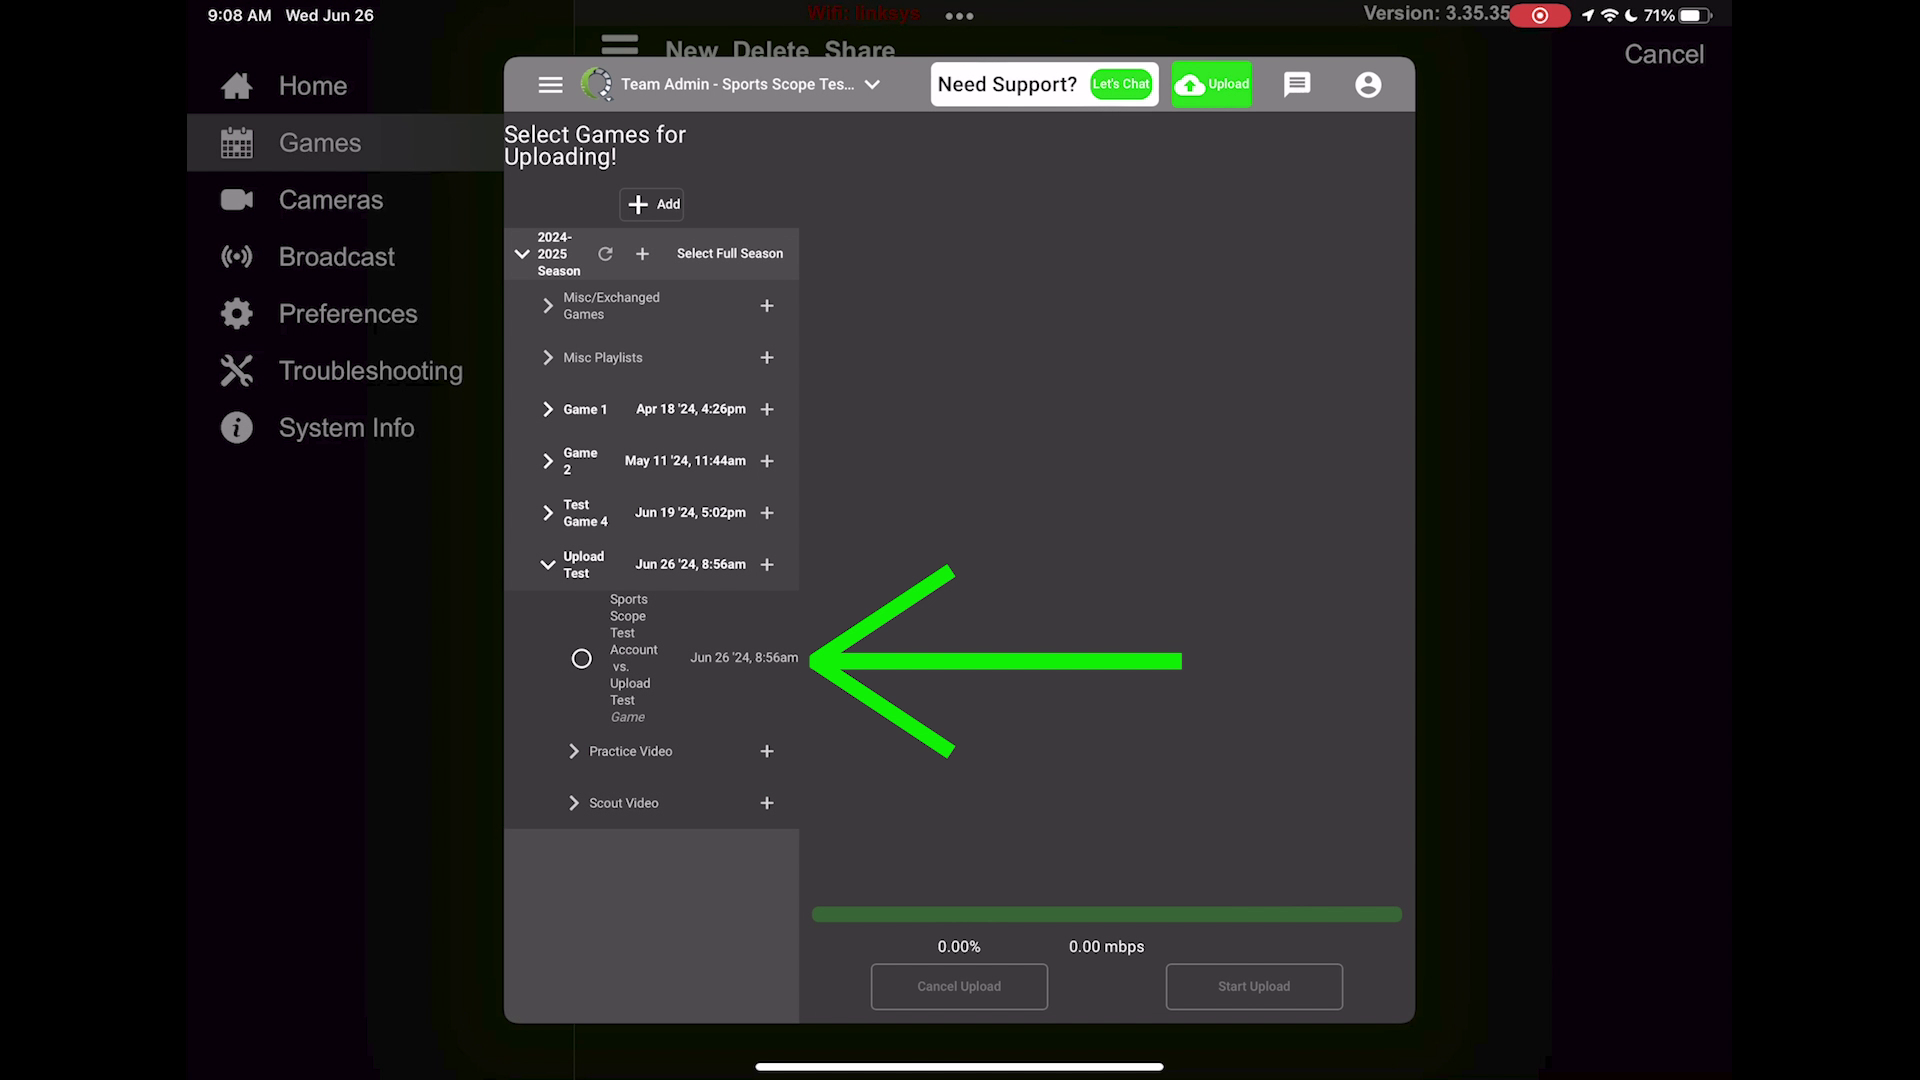Expand the Practice Video folder
Viewport: 1920px width, 1080px height.
(x=574, y=751)
